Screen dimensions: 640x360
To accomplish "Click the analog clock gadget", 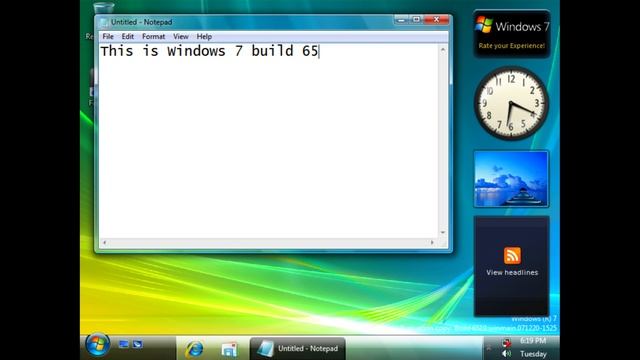I will coord(511,104).
